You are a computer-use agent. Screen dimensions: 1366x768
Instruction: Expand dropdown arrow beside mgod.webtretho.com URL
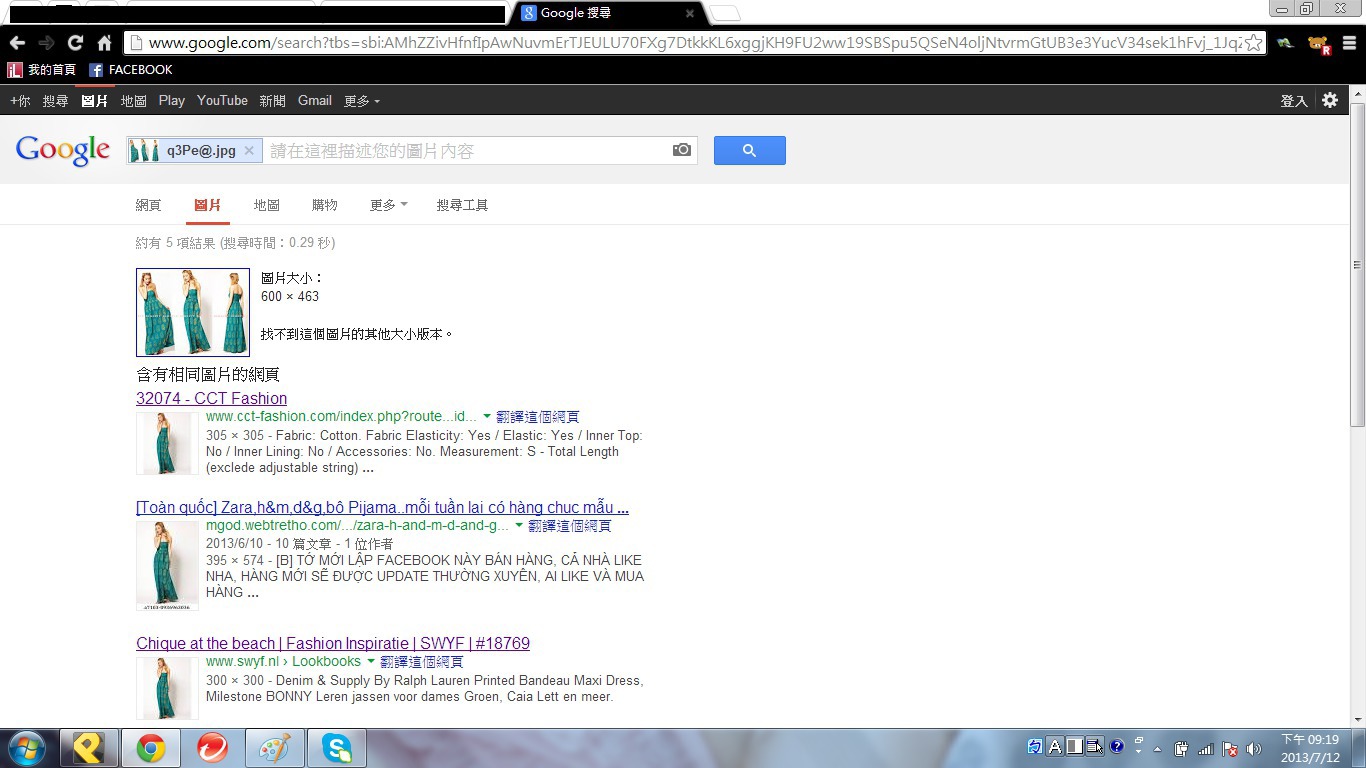coord(519,525)
